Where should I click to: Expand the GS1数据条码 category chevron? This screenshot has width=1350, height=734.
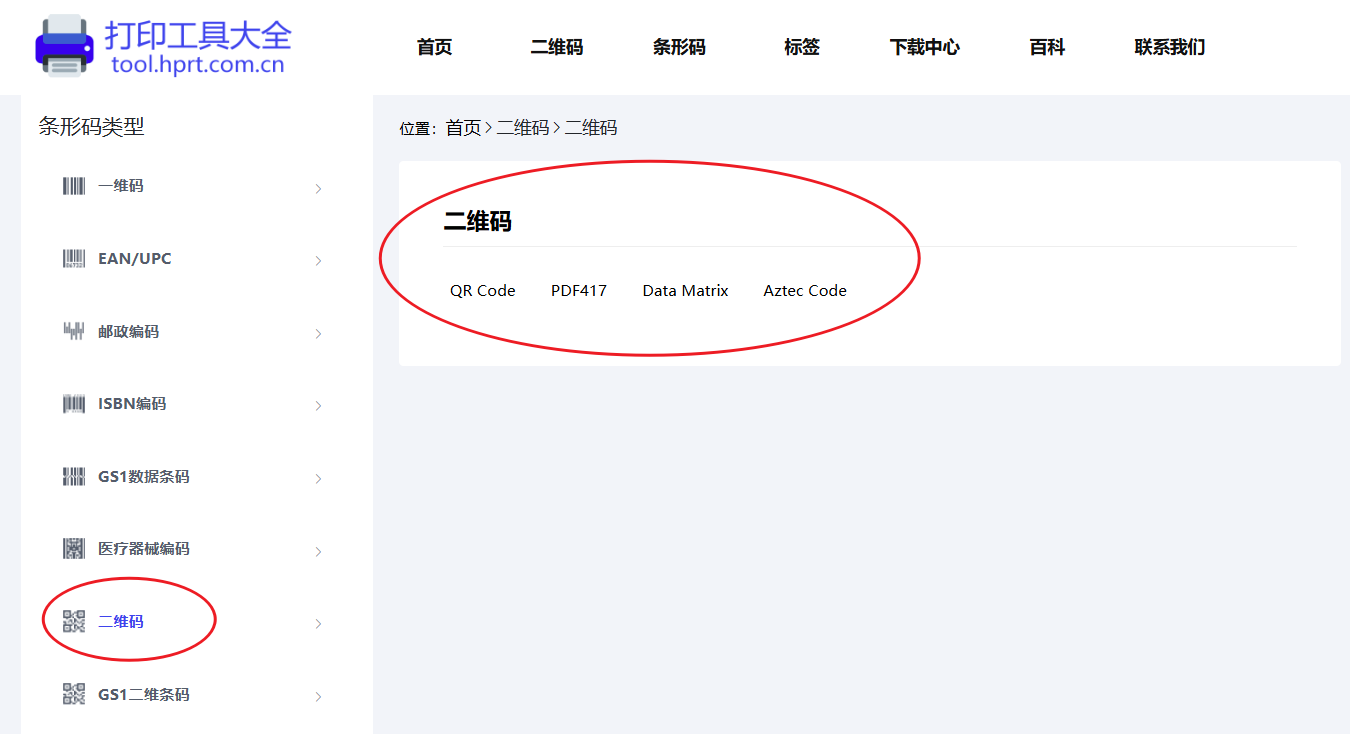coord(319,478)
